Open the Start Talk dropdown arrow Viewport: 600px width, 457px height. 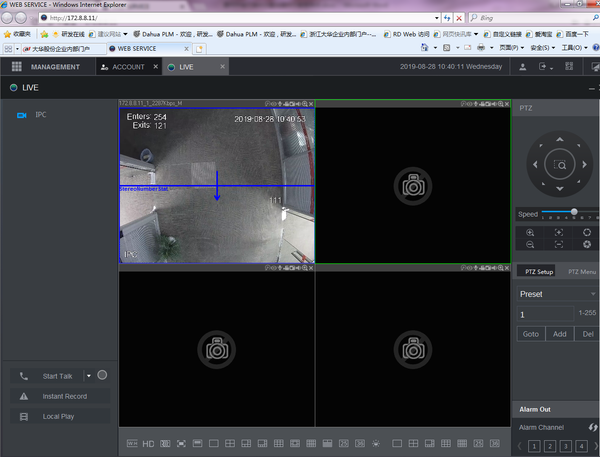coord(88,376)
